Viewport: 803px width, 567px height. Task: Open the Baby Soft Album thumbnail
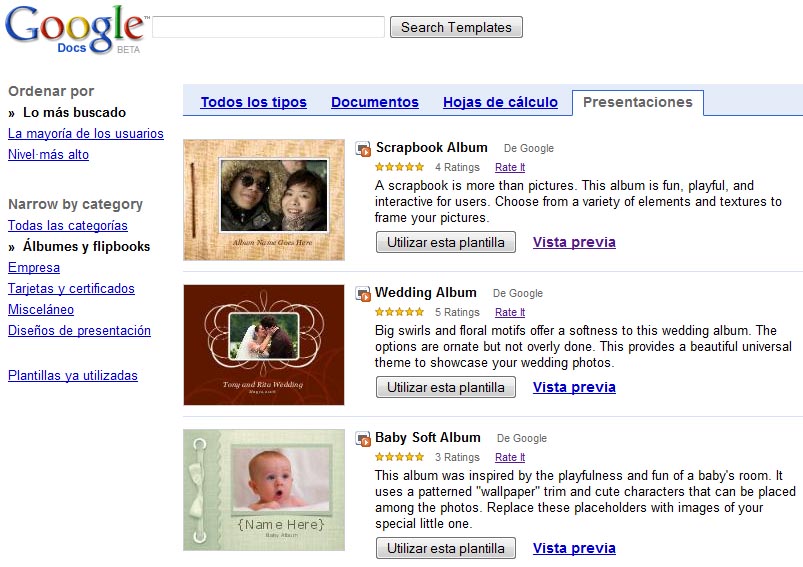click(264, 490)
